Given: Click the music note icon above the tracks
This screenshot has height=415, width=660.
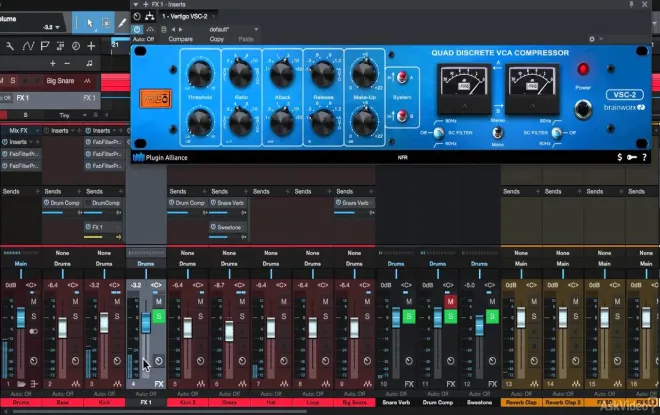Looking at the screenshot, I should tap(89, 63).
